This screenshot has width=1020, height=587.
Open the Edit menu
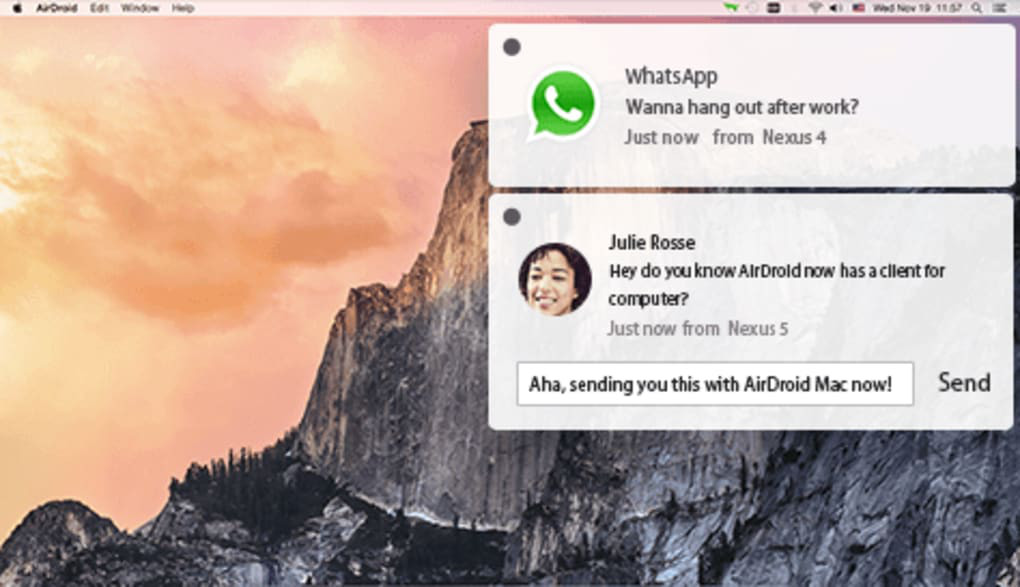coord(99,8)
